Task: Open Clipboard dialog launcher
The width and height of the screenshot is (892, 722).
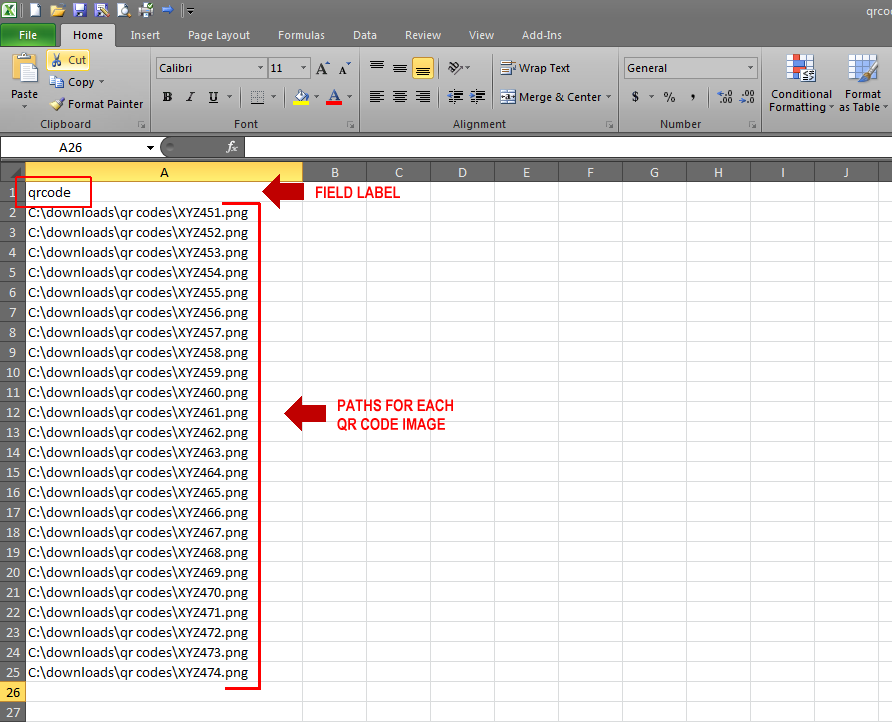Action: 141,125
